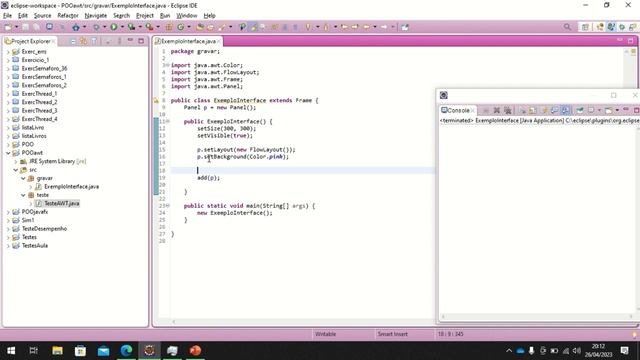
Task: Remove all terminated launches in Console
Action: (x=507, y=110)
